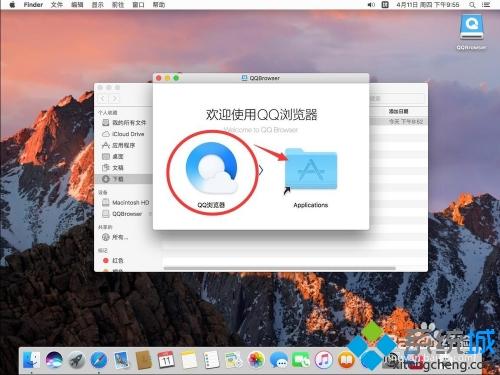Open iTunes from the Dock
Screen dimensions: 500x375
click(x=324, y=360)
